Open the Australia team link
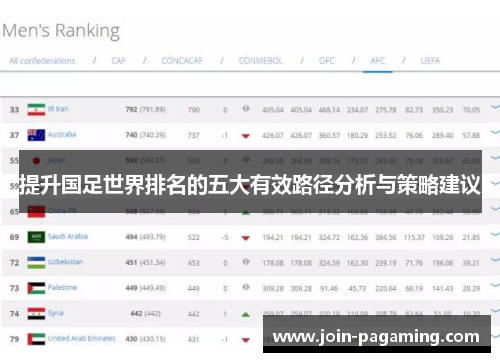Viewport: 500px width, 362px height. [62, 134]
